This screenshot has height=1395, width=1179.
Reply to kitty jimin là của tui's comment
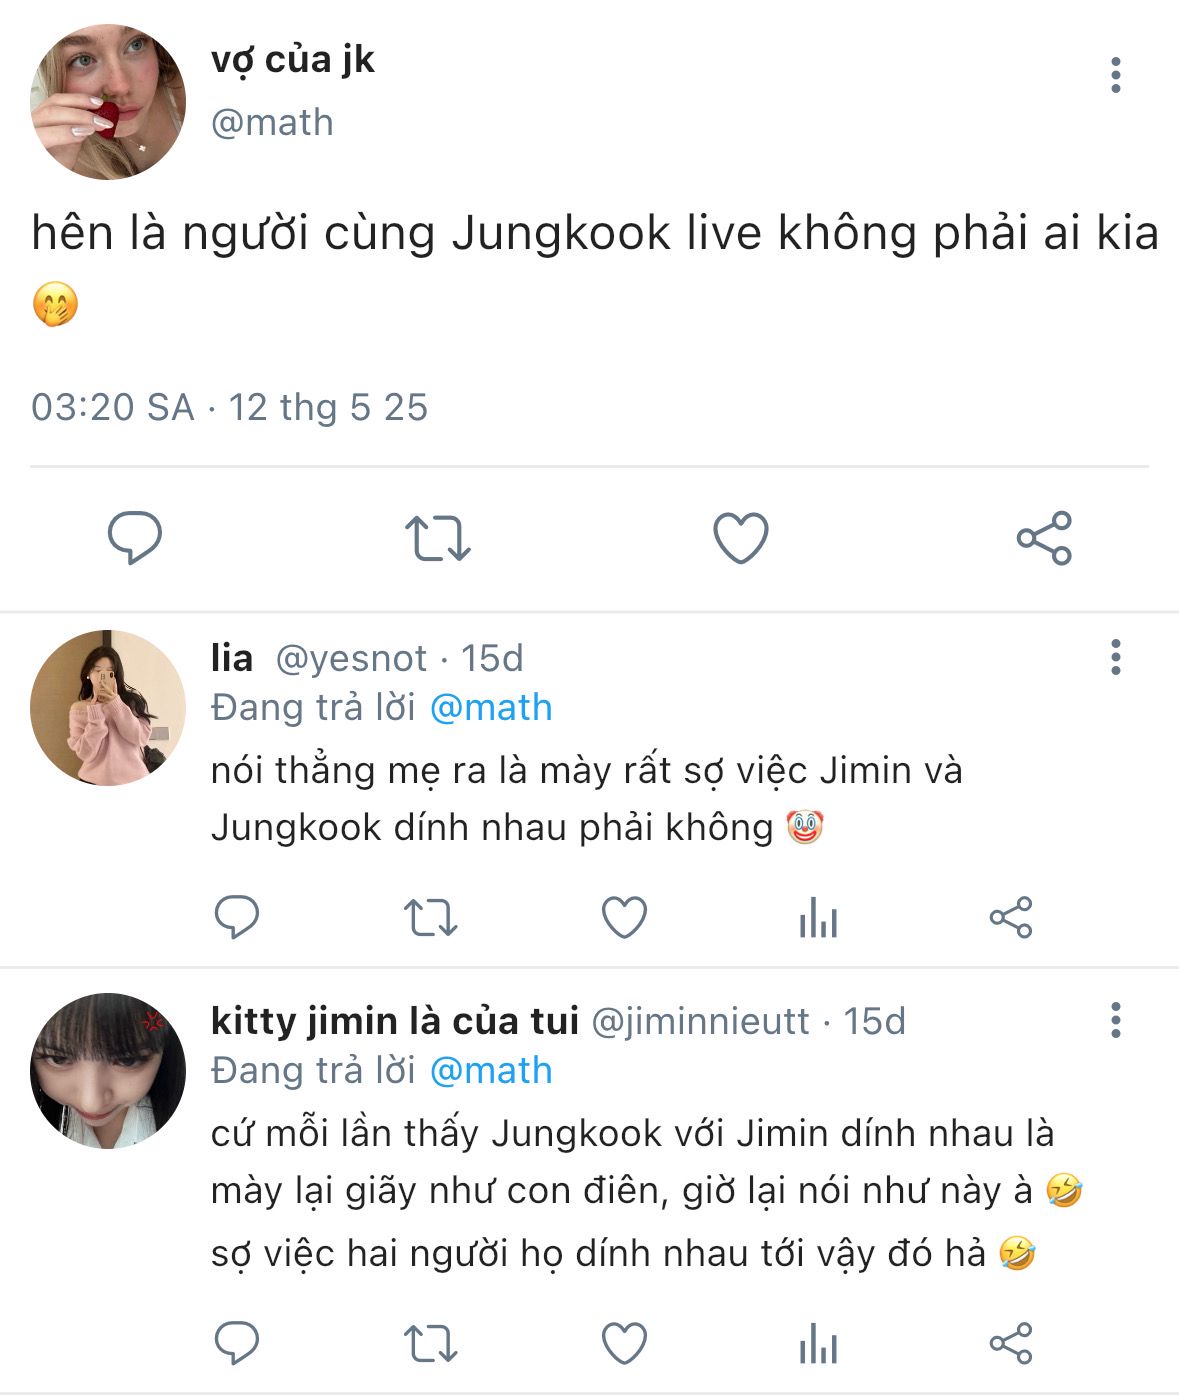tap(237, 1342)
